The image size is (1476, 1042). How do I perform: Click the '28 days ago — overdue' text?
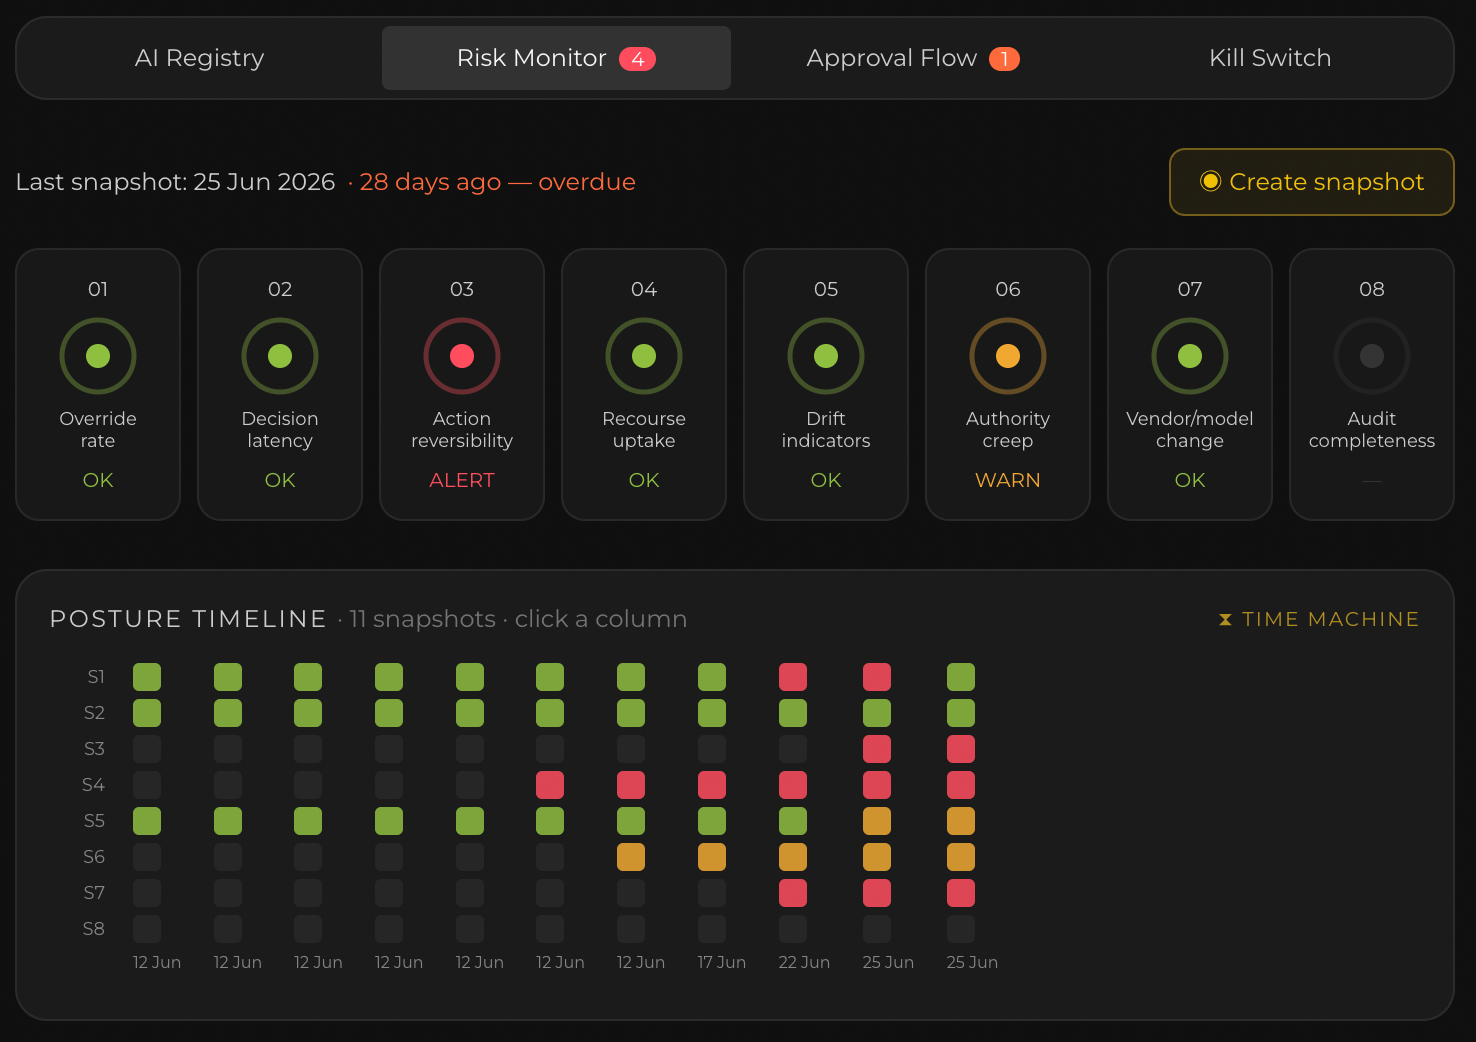point(497,182)
